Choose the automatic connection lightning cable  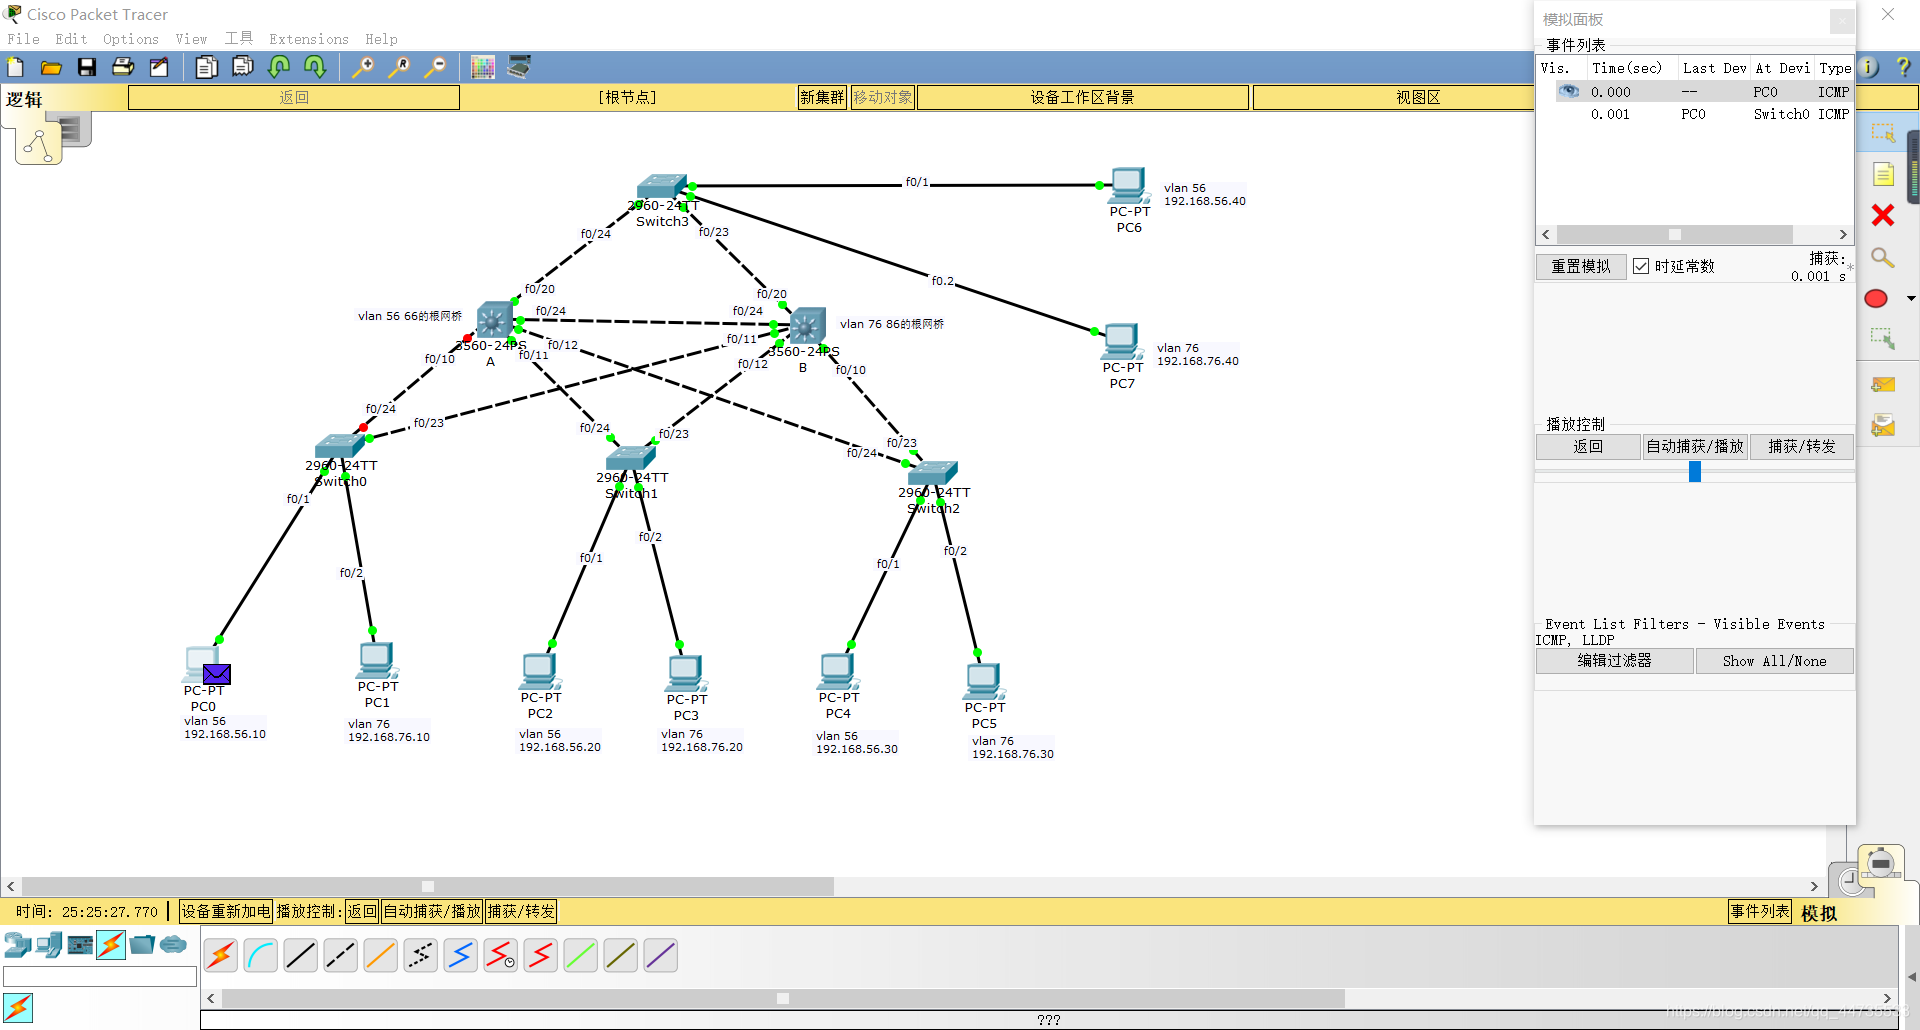pos(221,956)
